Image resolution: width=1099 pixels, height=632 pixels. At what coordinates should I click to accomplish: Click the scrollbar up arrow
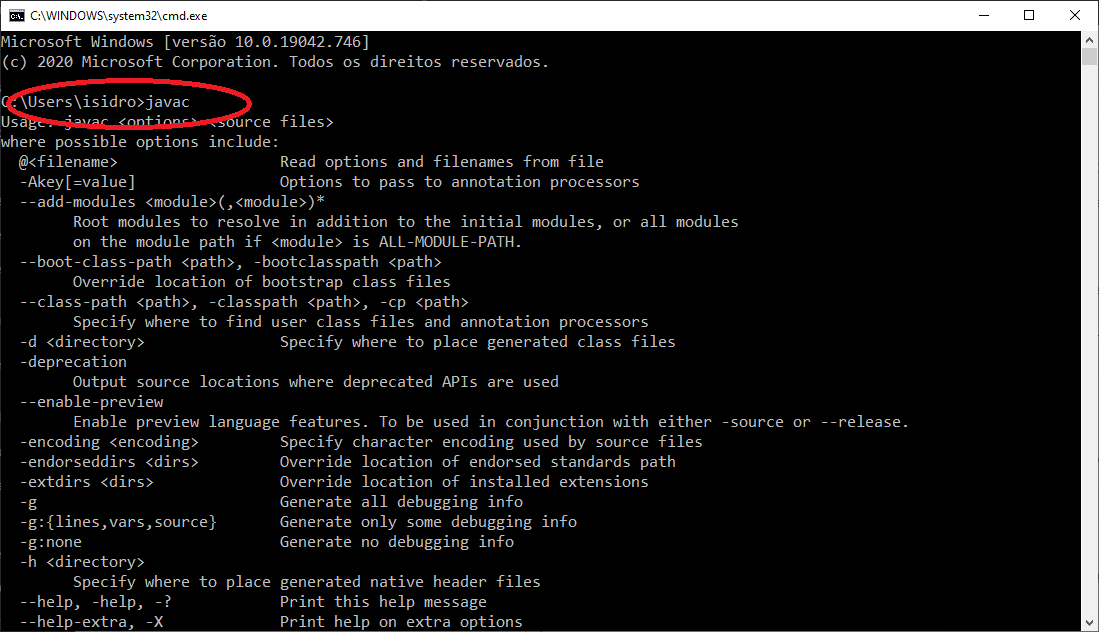(1089, 39)
